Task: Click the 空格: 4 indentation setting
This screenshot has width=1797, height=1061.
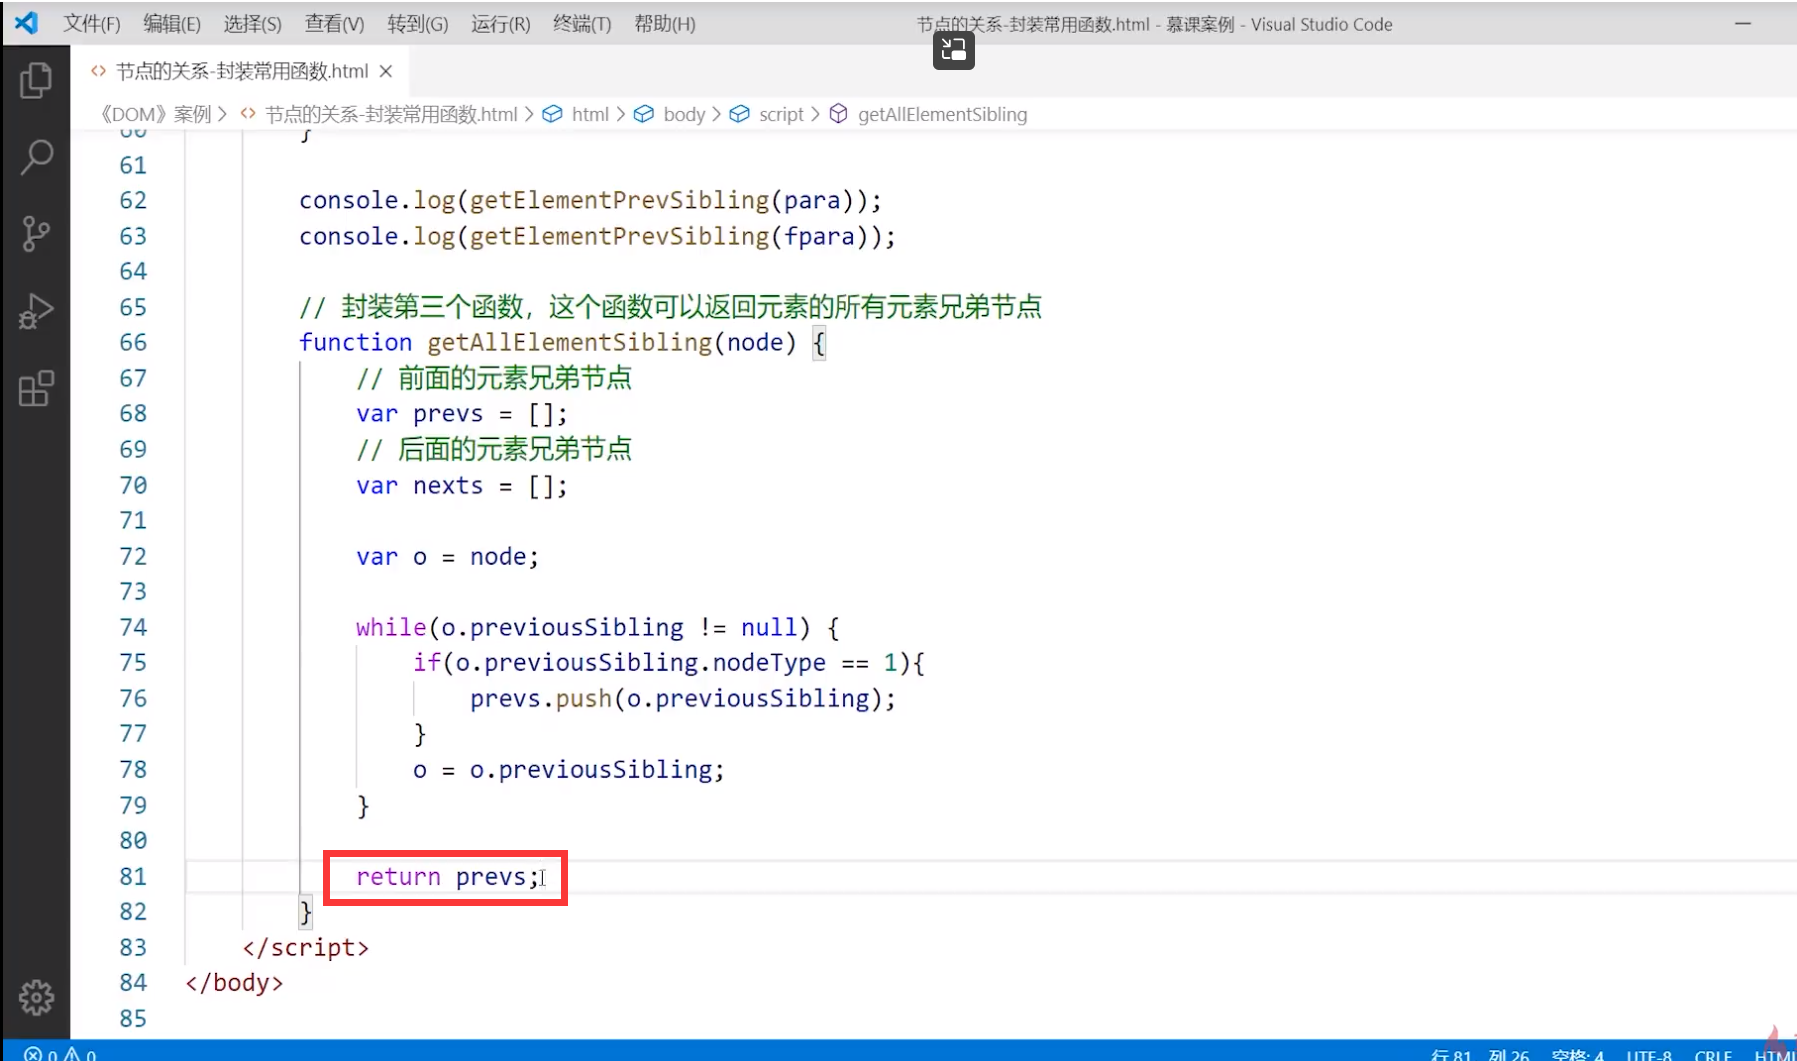Action: click(x=1577, y=1054)
